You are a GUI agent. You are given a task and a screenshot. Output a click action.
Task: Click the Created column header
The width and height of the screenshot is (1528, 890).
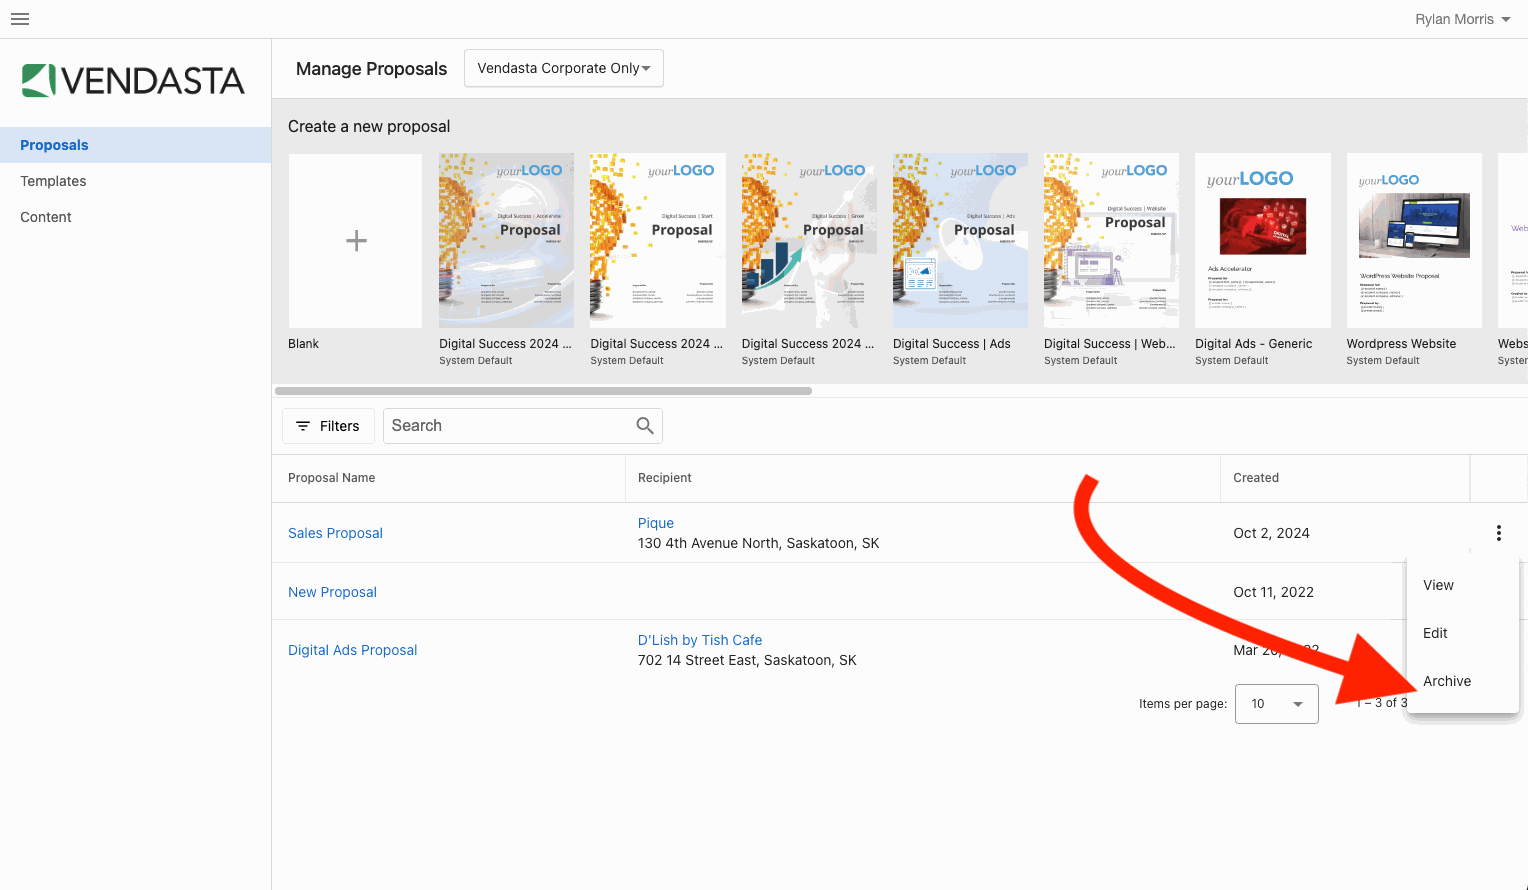(x=1256, y=478)
